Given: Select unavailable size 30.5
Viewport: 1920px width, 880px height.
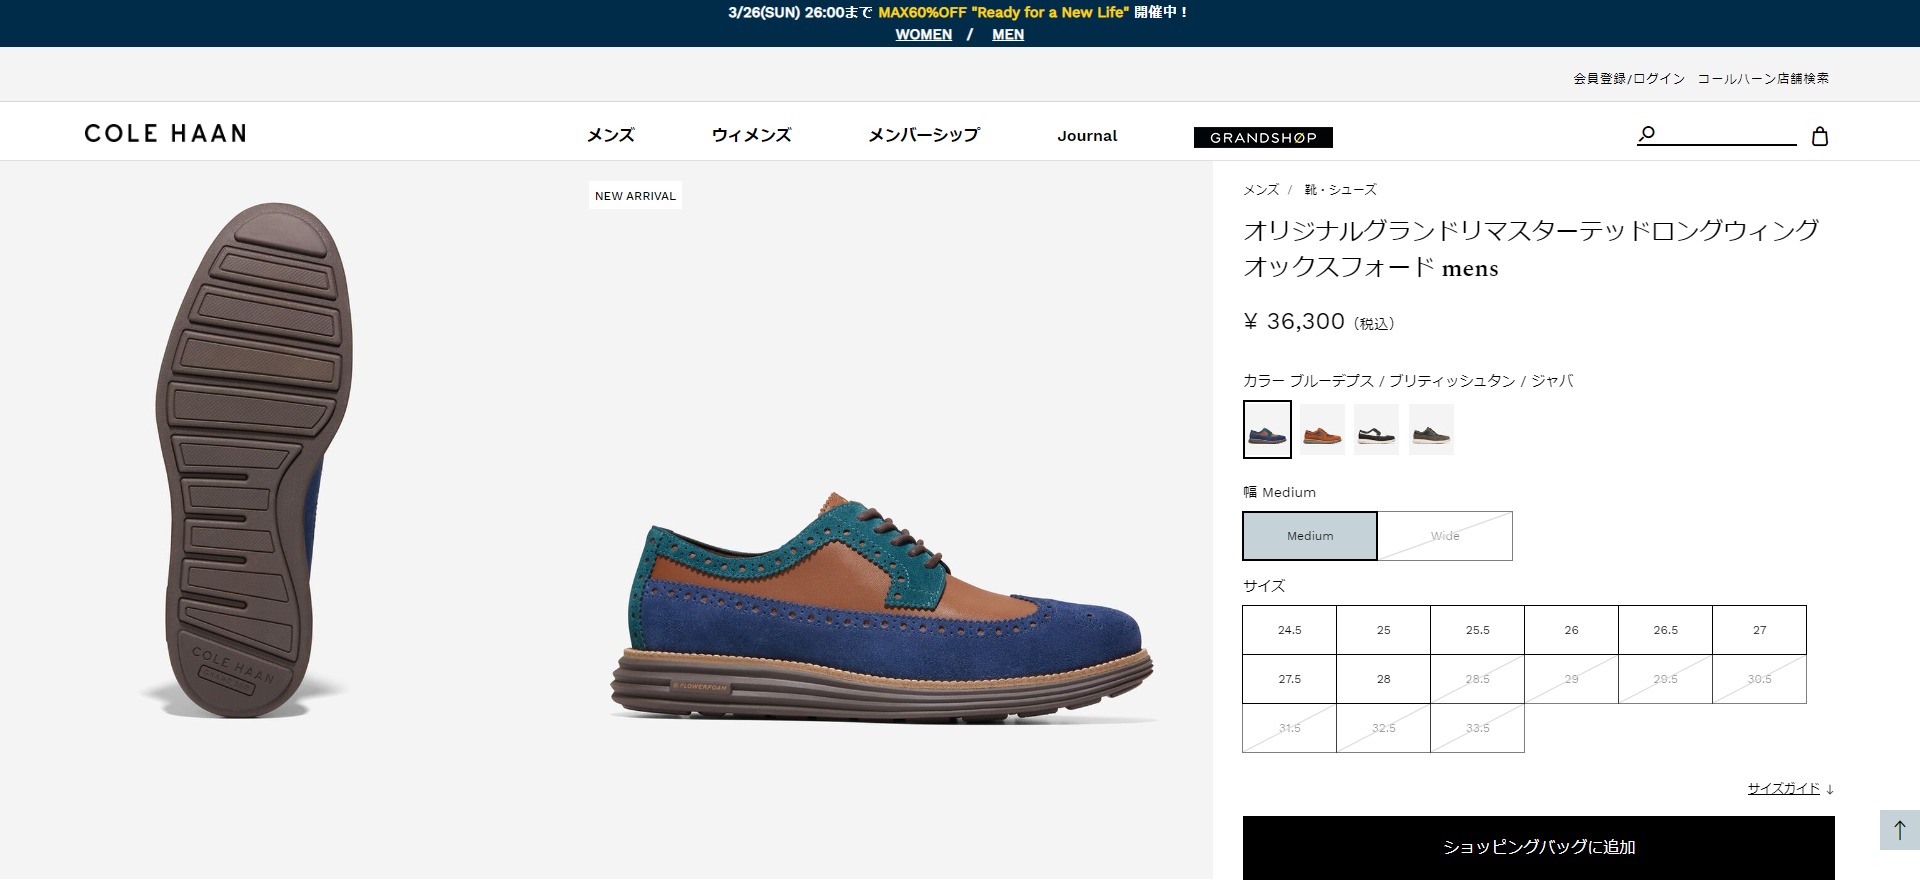Looking at the screenshot, I should click(1759, 679).
